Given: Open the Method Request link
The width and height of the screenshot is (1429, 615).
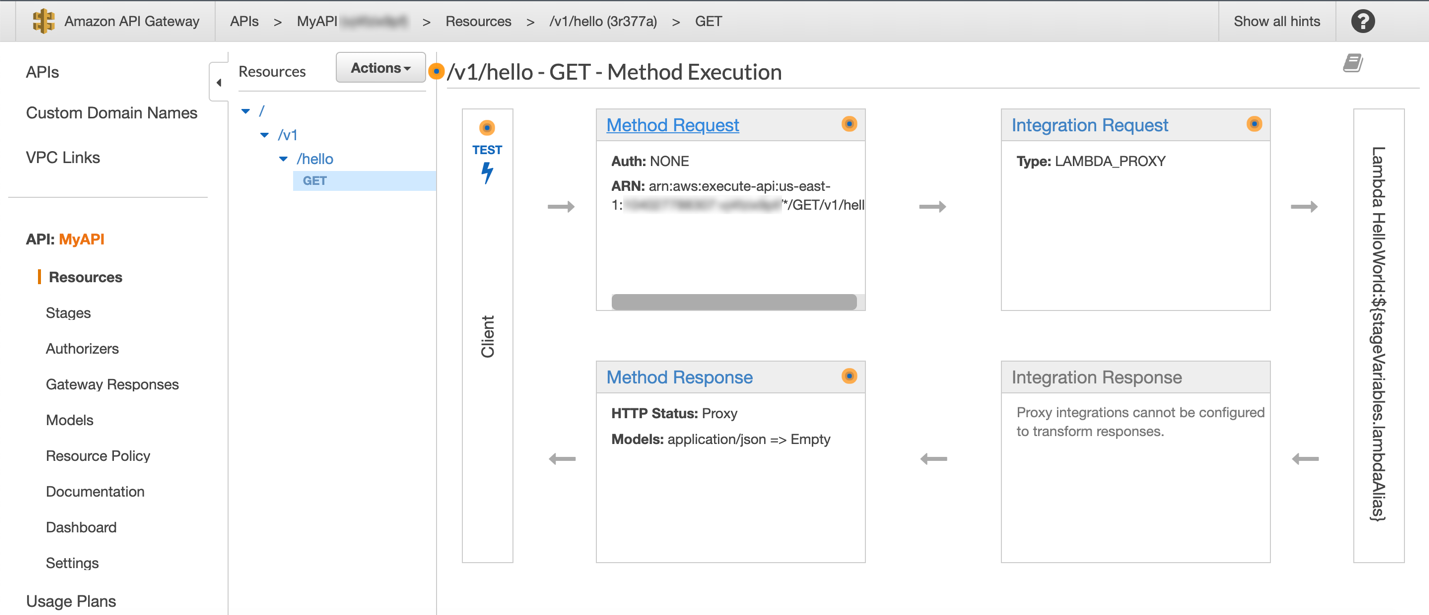Looking at the screenshot, I should [x=672, y=125].
